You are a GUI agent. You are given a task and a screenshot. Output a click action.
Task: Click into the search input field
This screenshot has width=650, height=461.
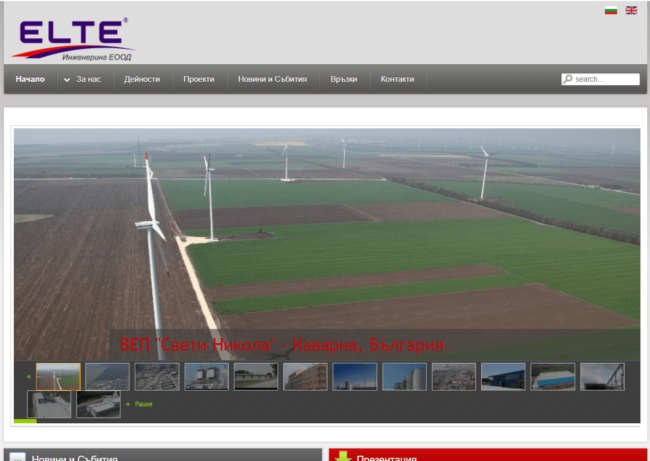tap(606, 79)
